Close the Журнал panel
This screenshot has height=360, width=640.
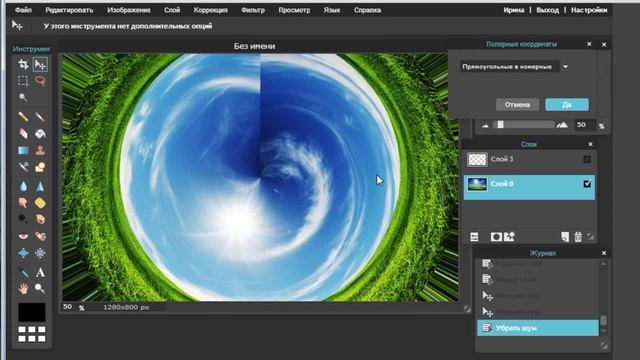click(604, 253)
